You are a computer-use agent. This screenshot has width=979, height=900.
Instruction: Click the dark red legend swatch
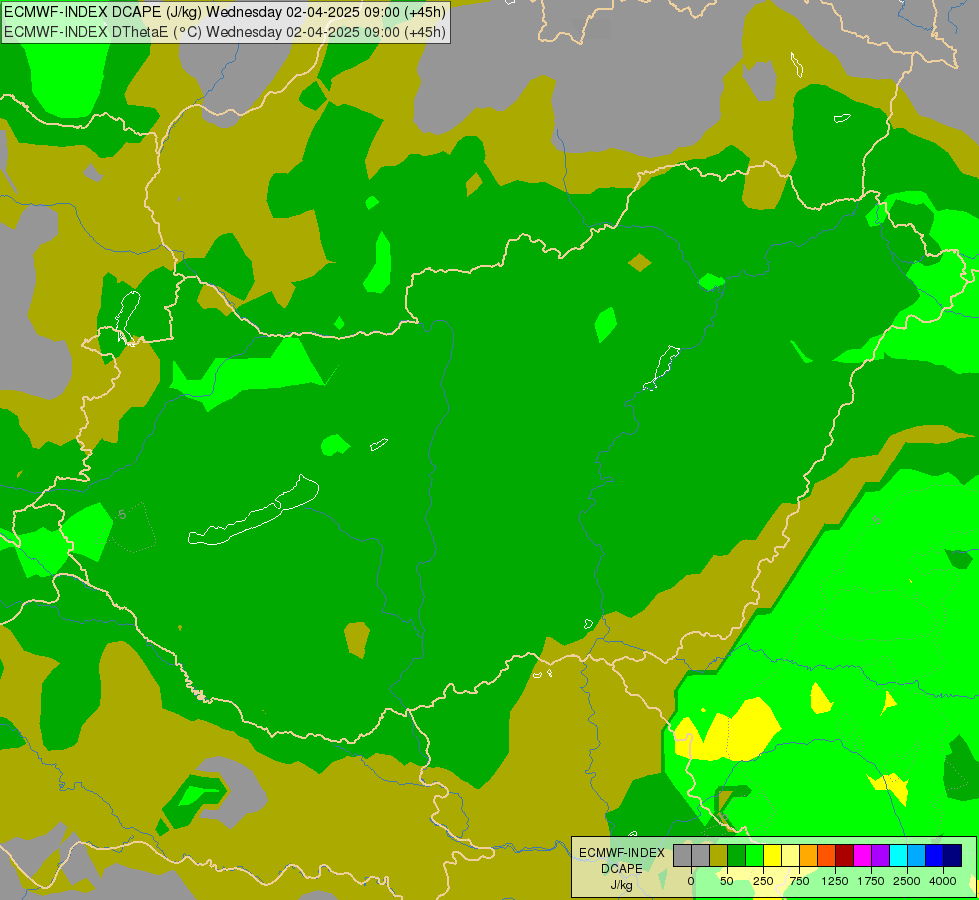(x=845, y=856)
